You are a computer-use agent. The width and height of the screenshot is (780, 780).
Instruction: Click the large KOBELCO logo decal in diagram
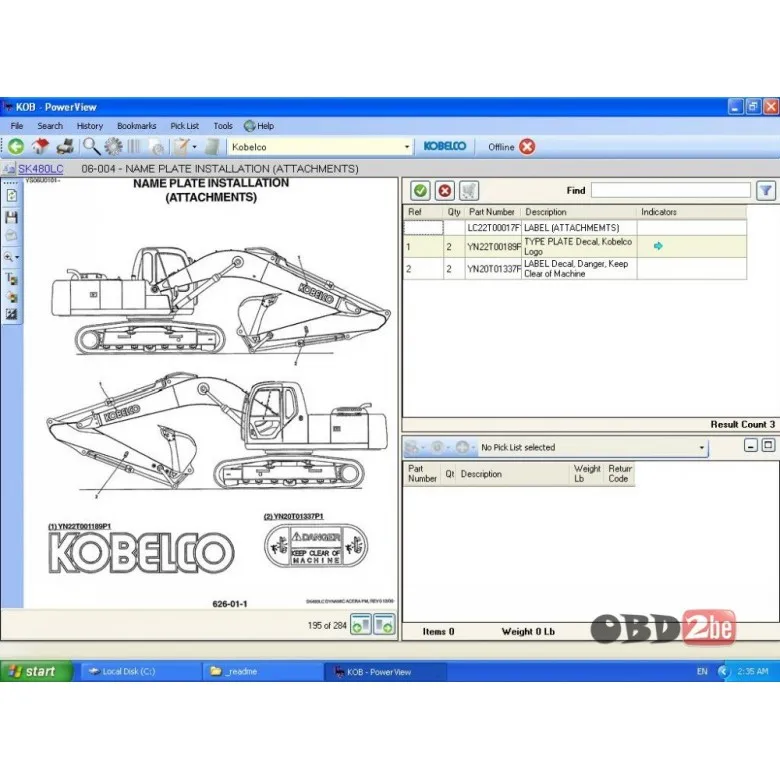coord(141,553)
